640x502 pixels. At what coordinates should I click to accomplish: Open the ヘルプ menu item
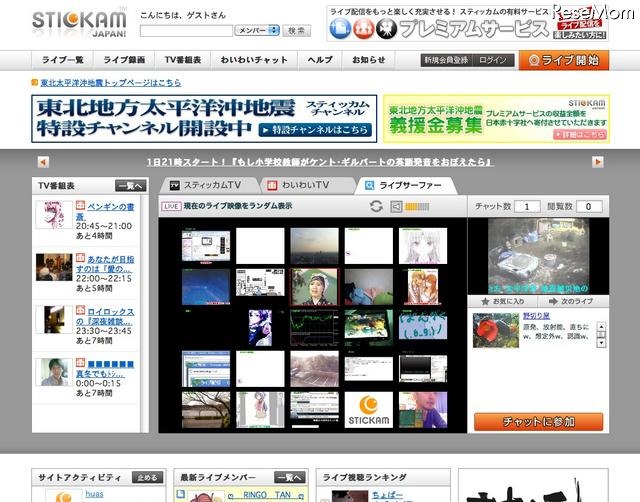pyautogui.click(x=320, y=60)
